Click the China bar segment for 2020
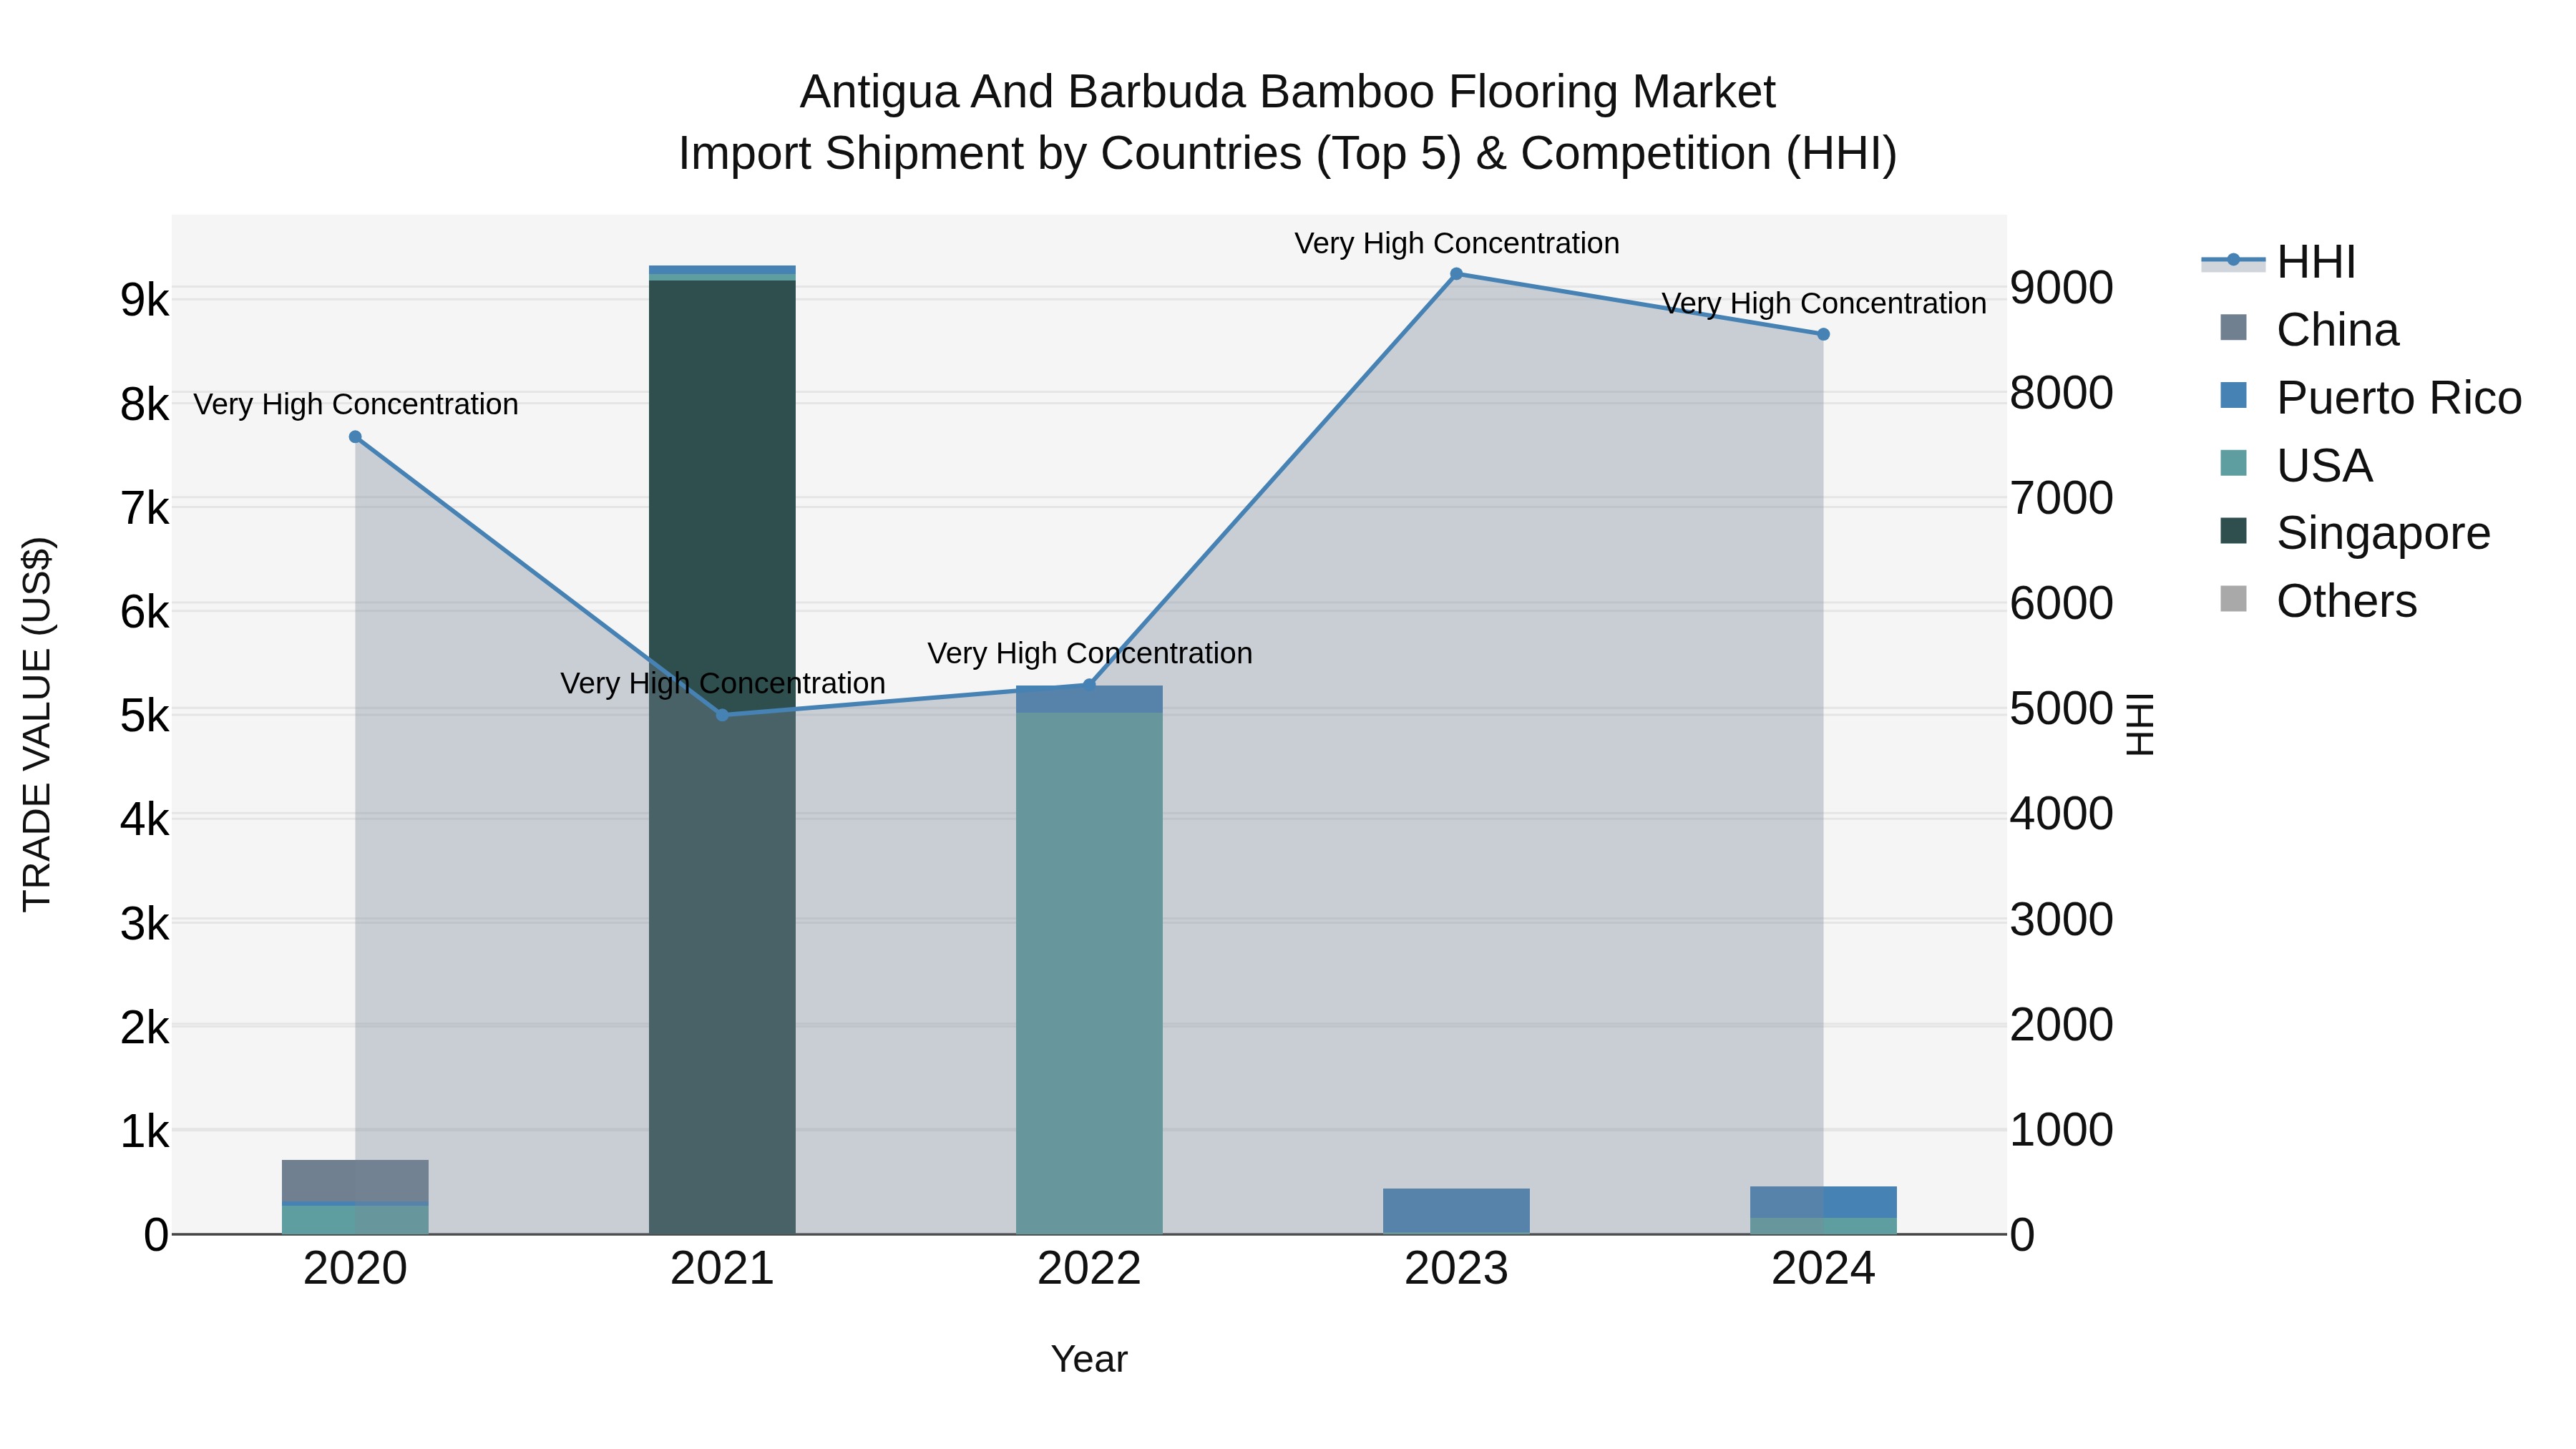Image resolution: width=2576 pixels, height=1449 pixels. (355, 1180)
